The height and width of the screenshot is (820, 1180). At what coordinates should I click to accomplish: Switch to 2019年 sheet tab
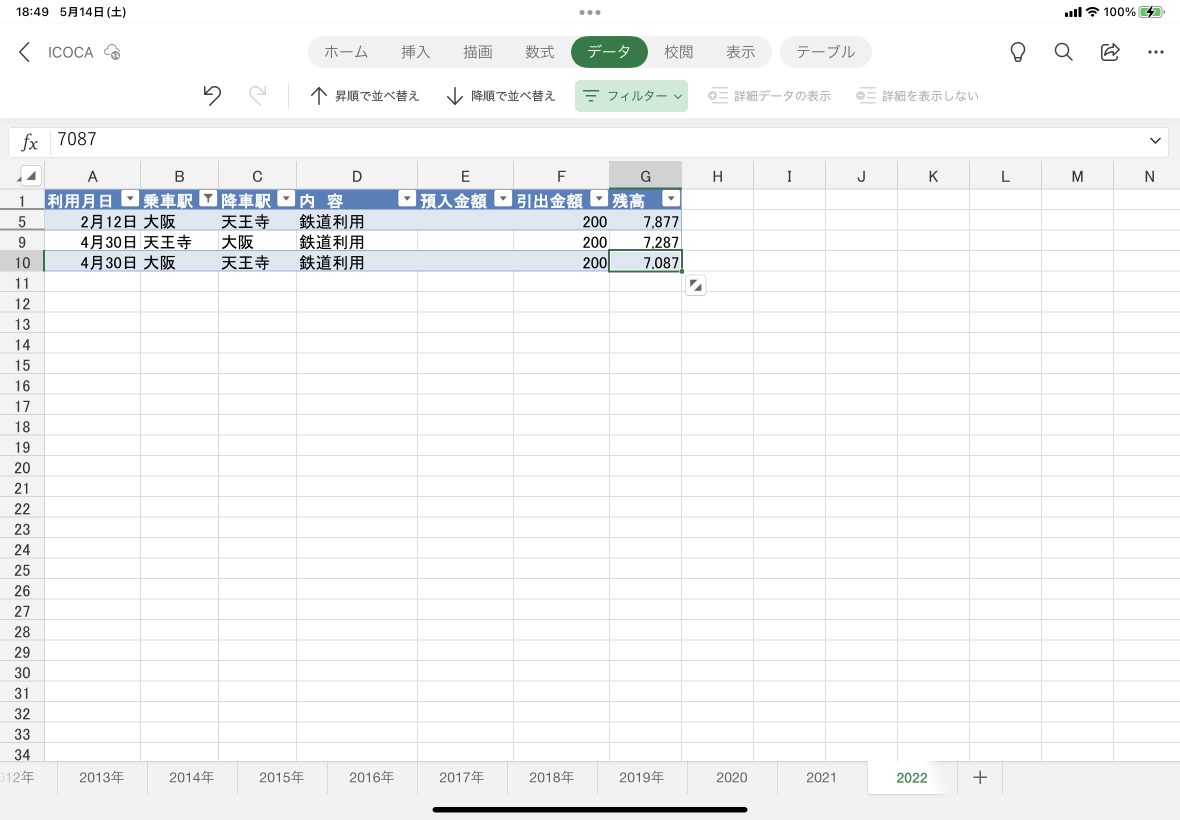point(642,777)
